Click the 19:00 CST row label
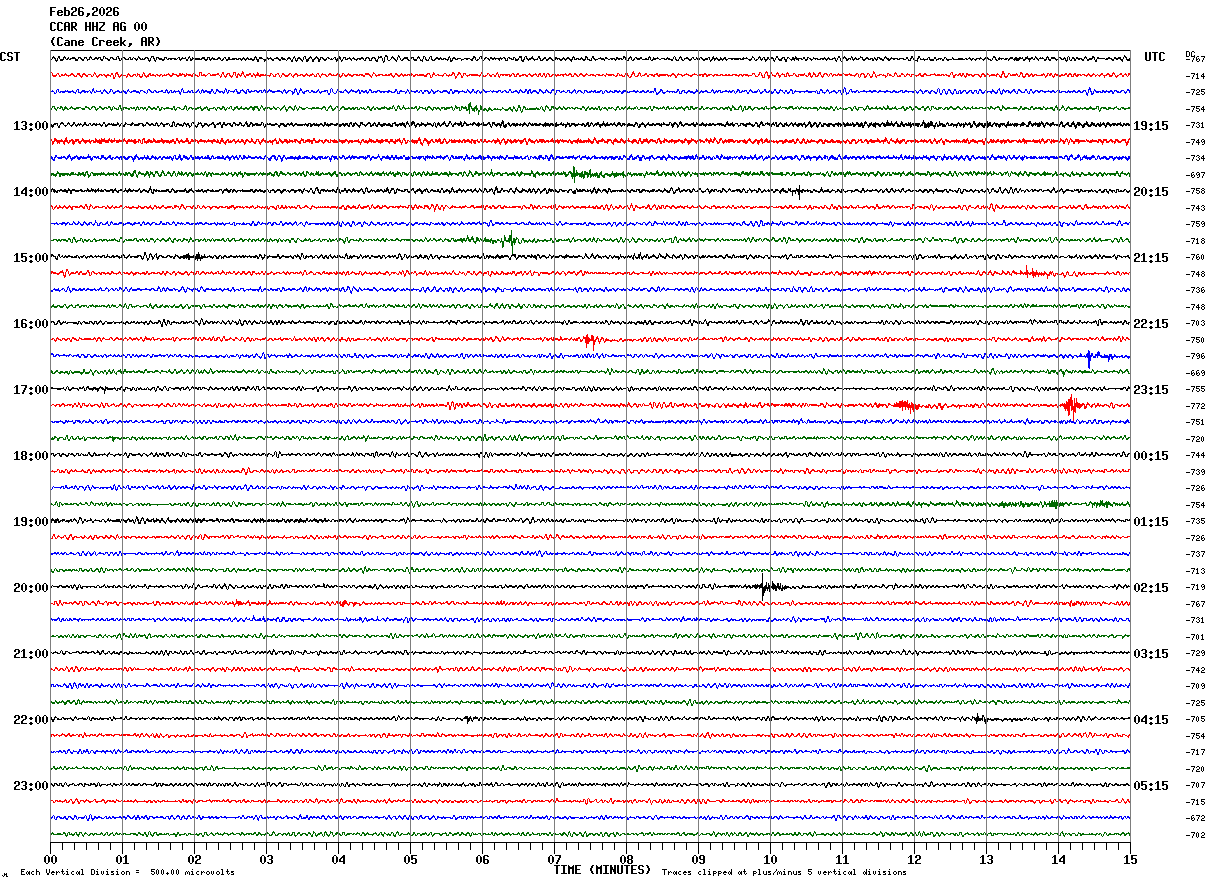The image size is (1210, 886). point(30,521)
